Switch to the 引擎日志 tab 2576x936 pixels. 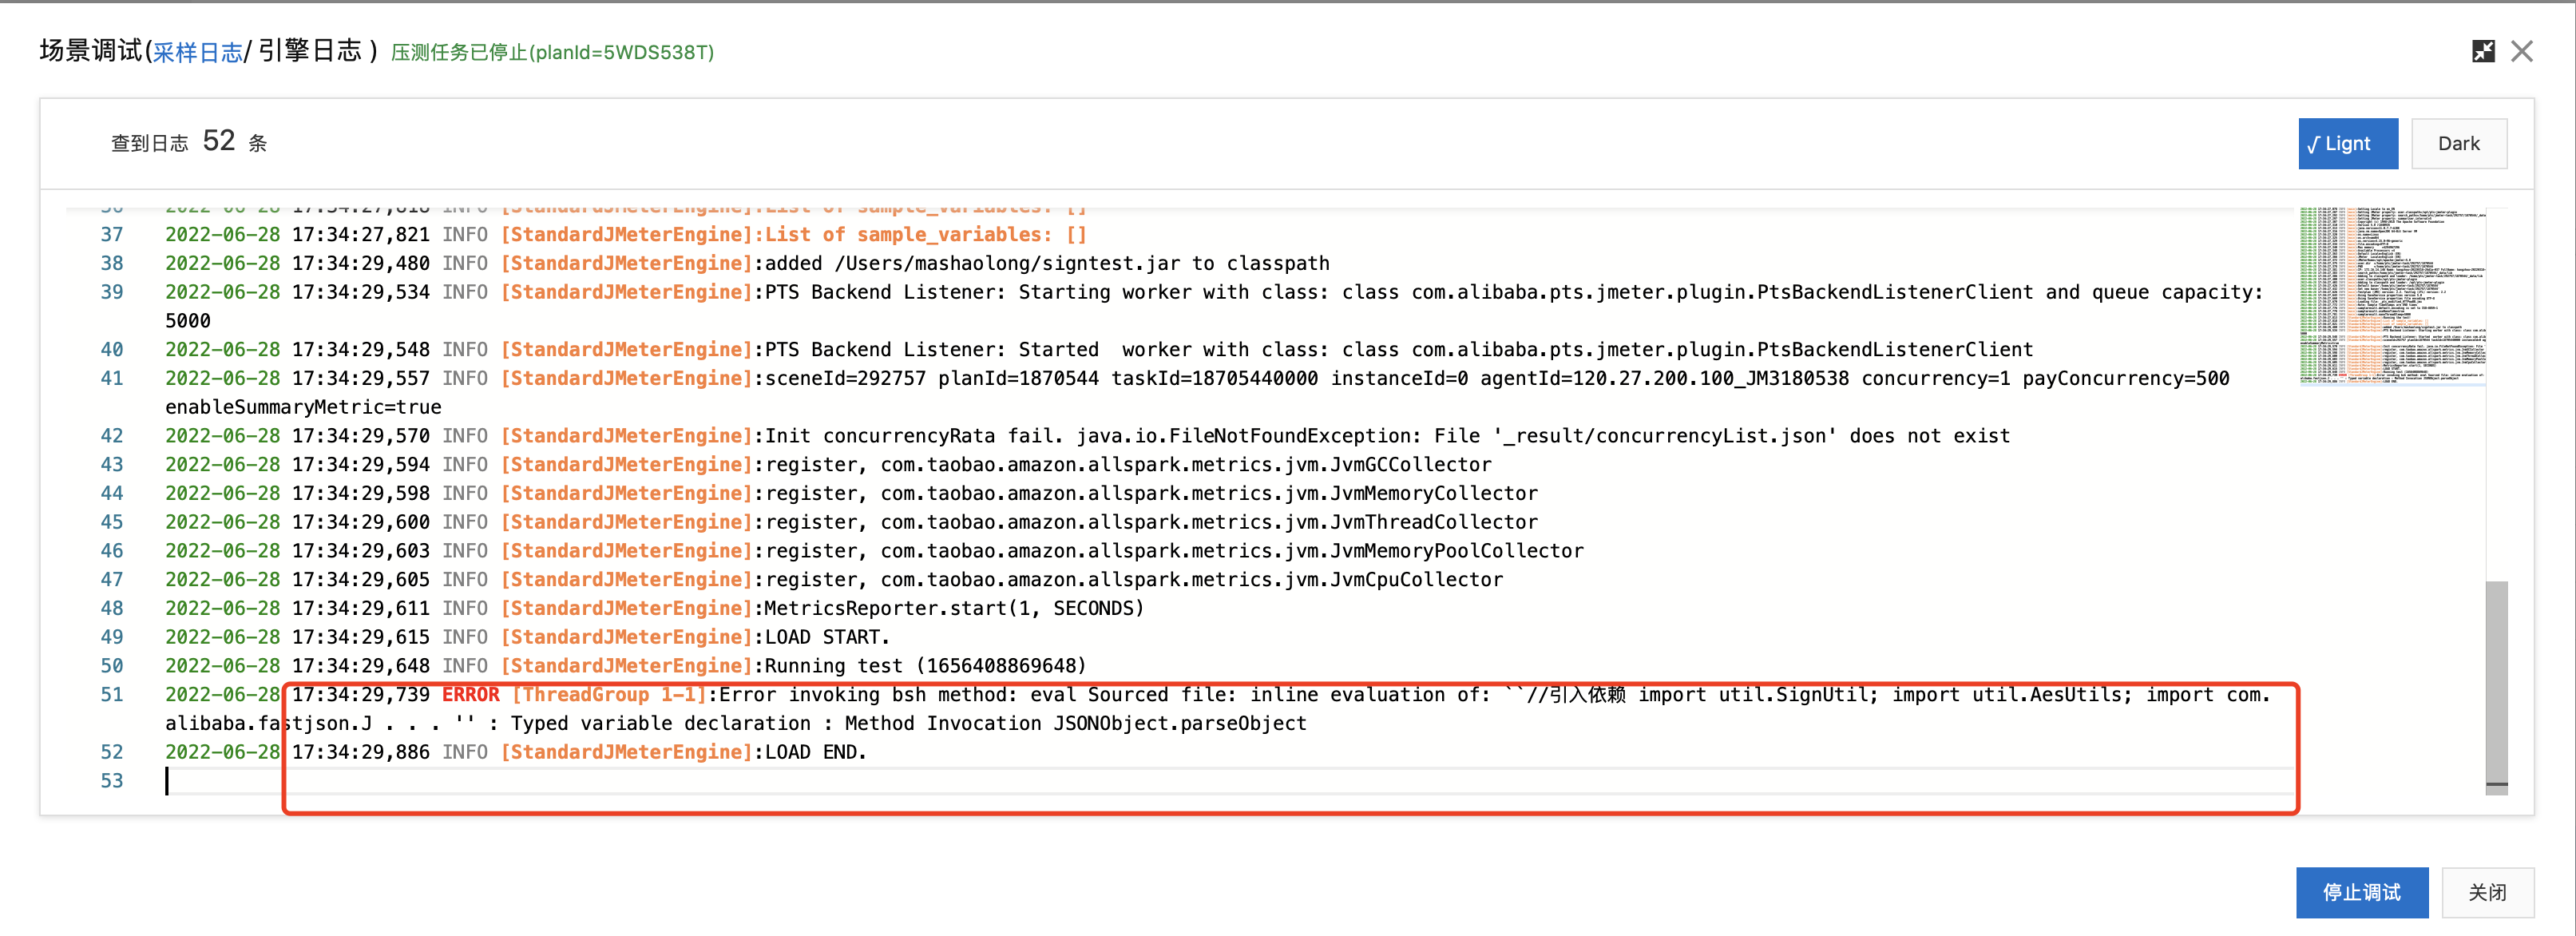[x=310, y=51]
